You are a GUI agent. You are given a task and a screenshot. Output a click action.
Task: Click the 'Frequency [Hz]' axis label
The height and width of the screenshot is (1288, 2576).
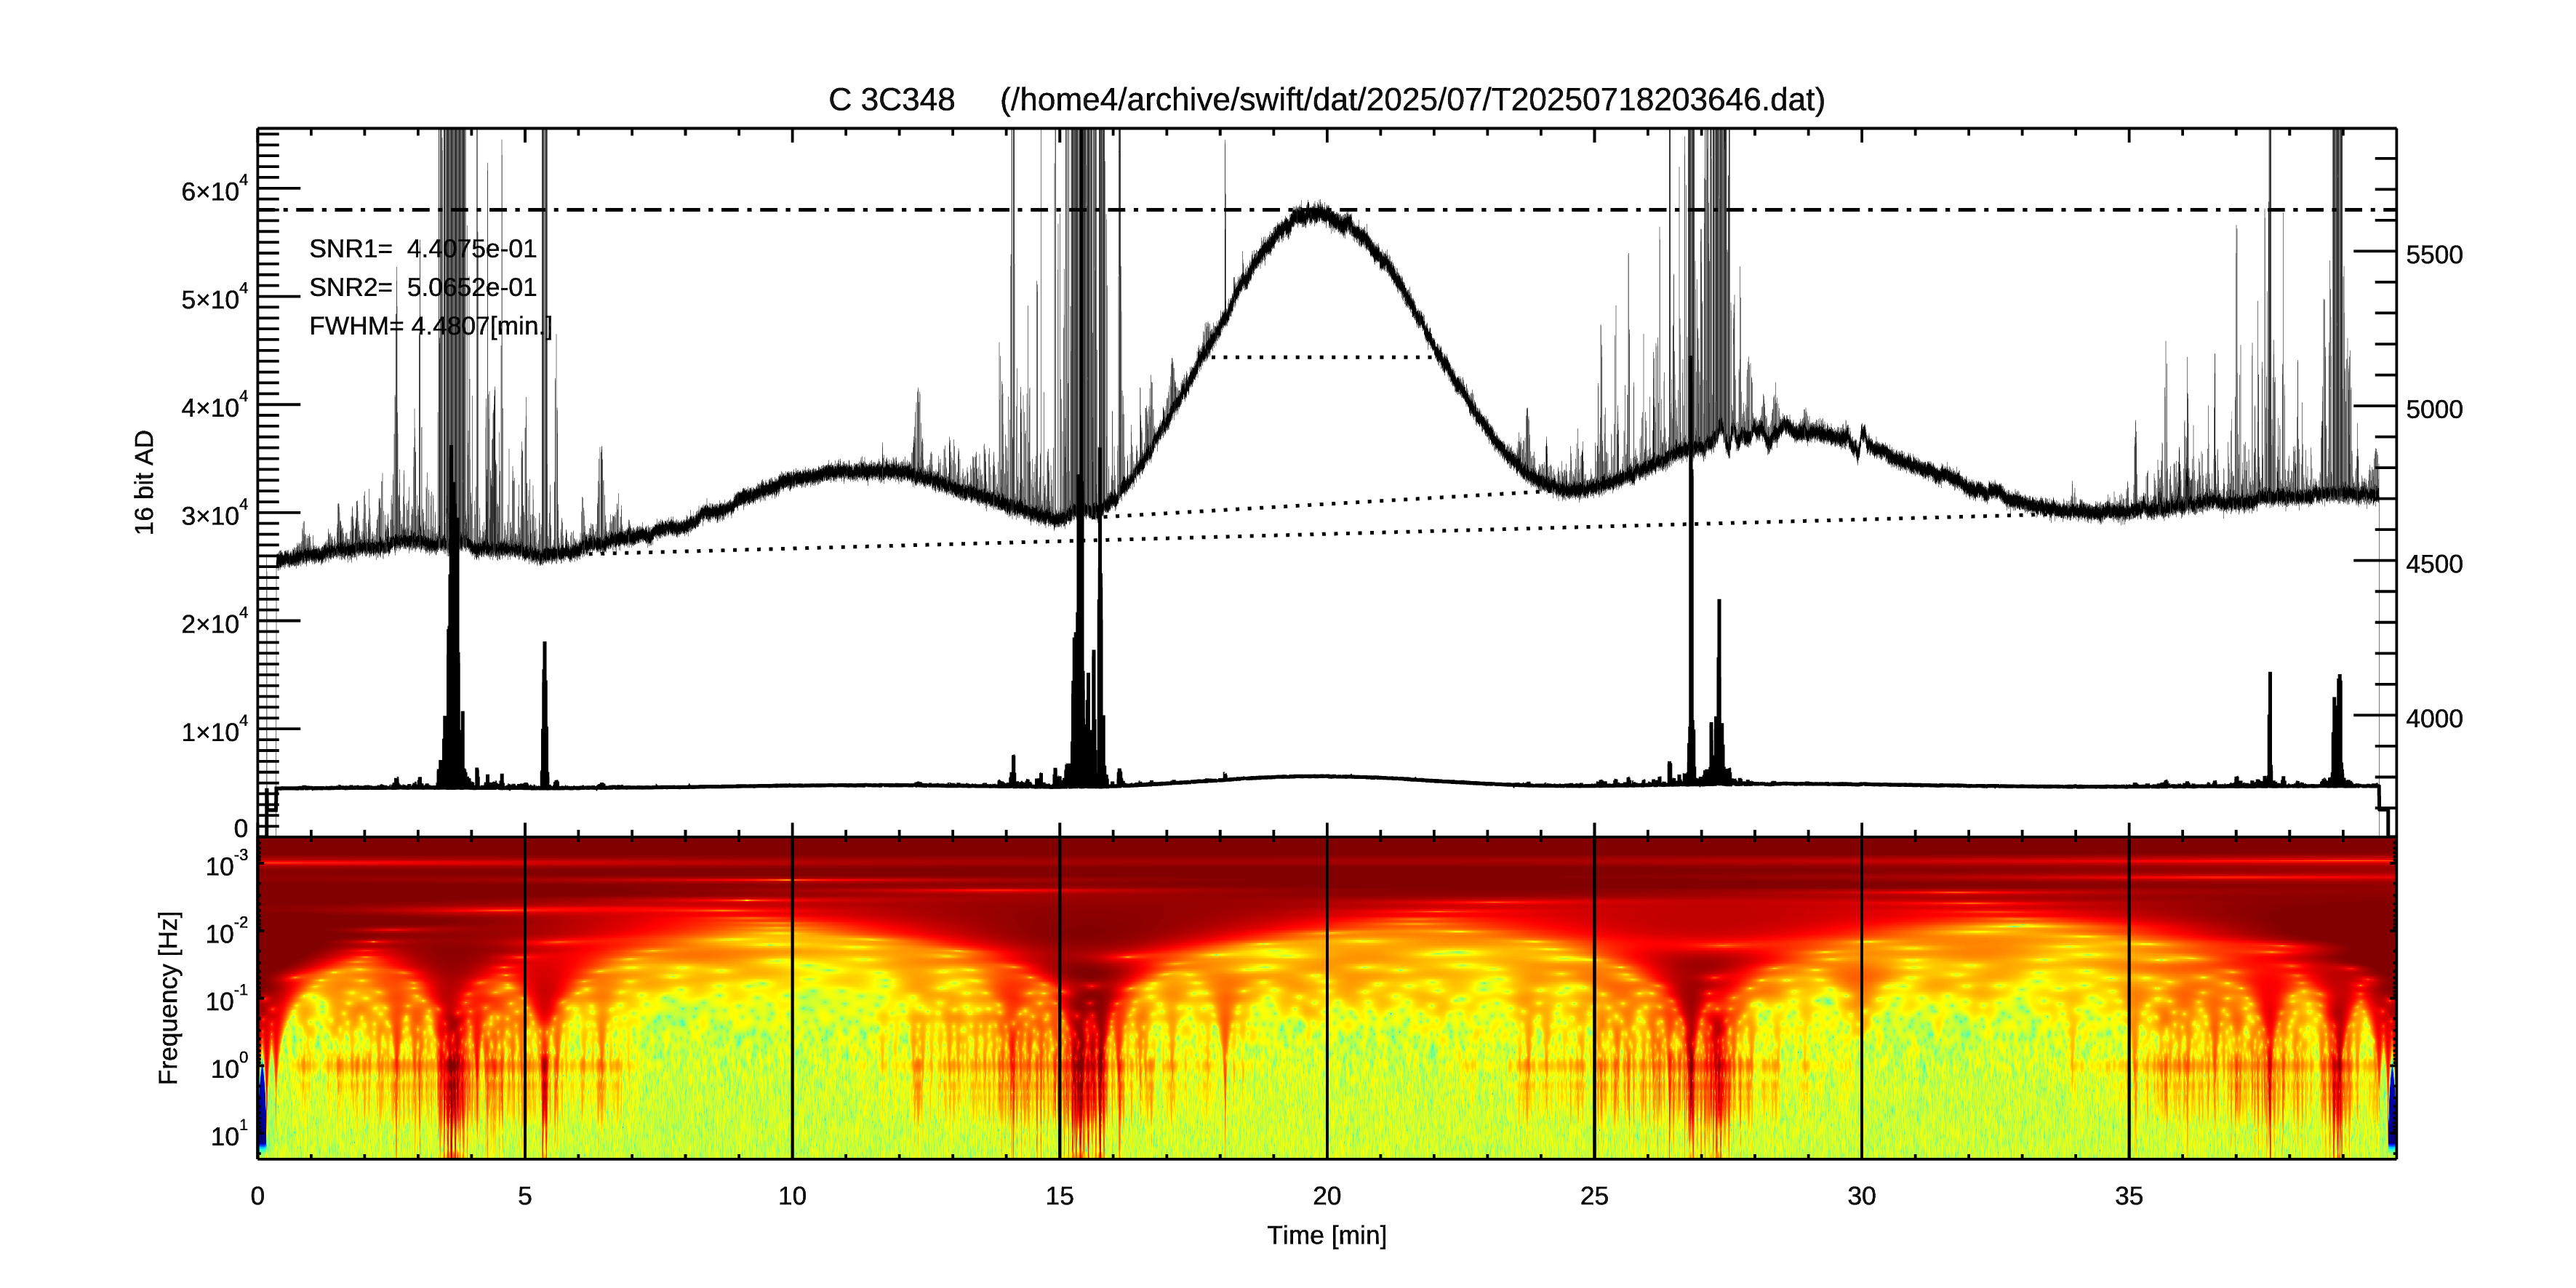point(169,998)
